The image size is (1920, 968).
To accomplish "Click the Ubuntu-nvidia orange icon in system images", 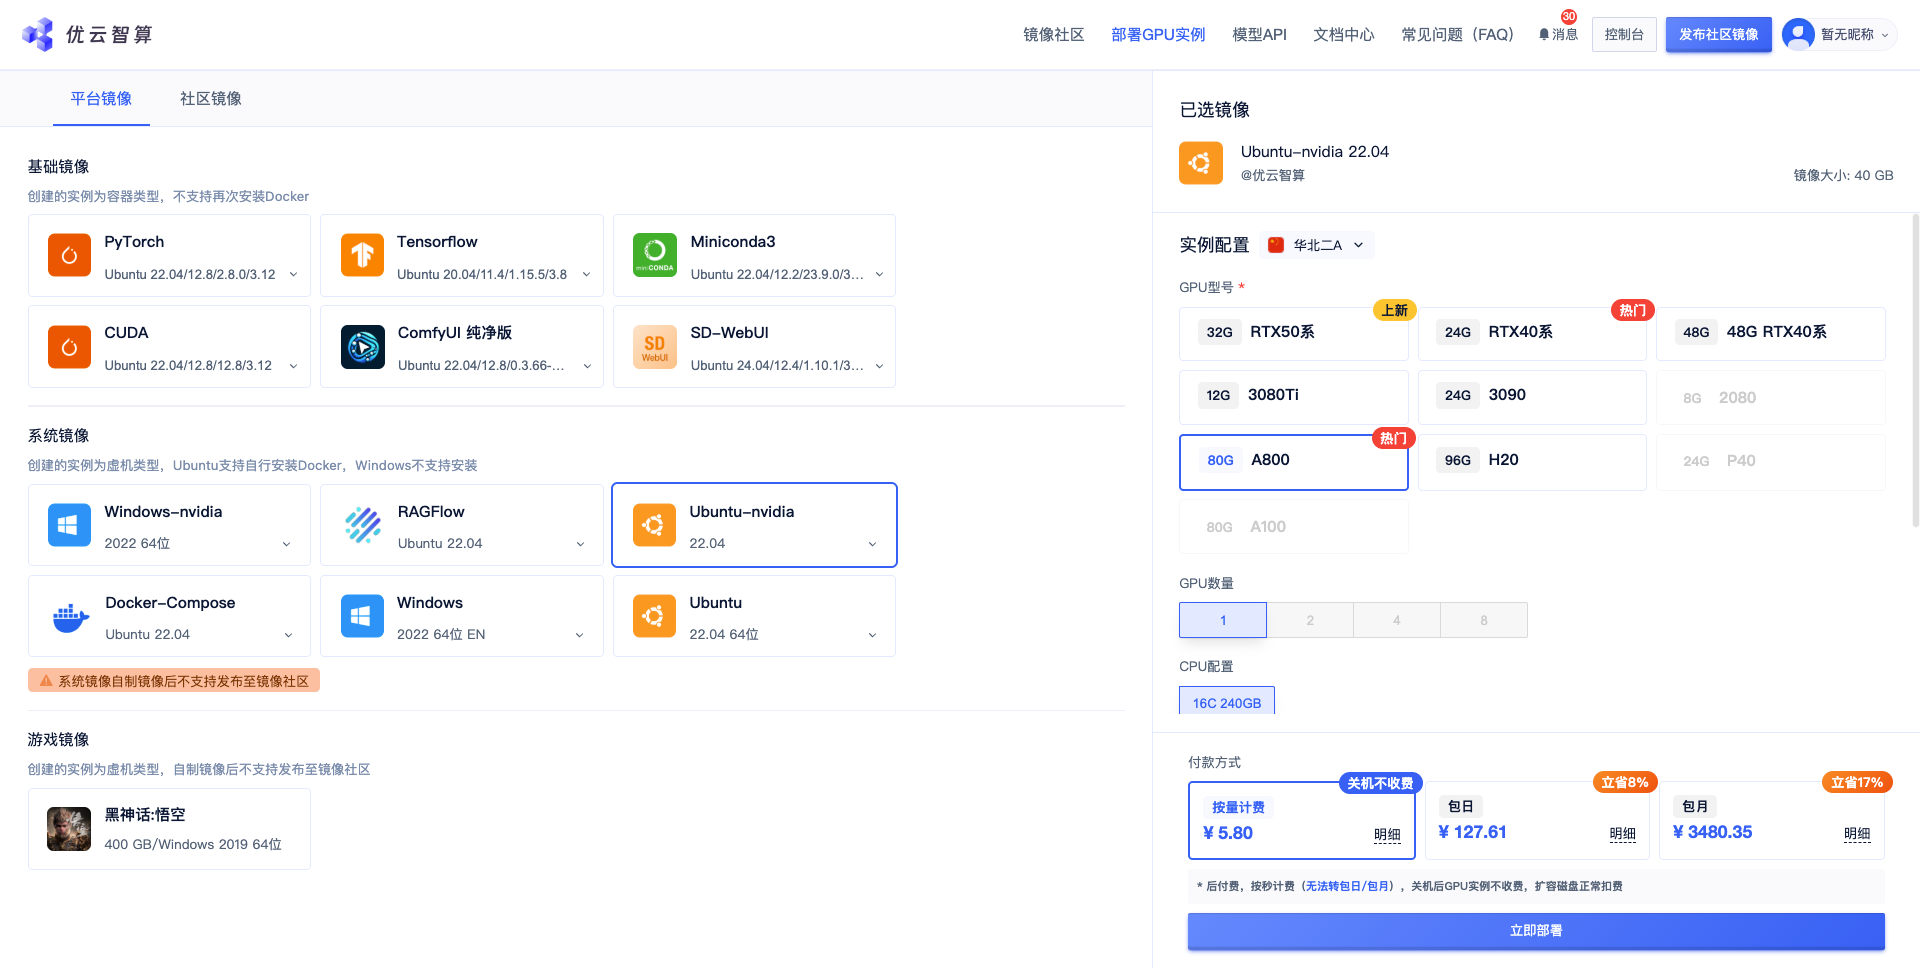I will coord(654,525).
